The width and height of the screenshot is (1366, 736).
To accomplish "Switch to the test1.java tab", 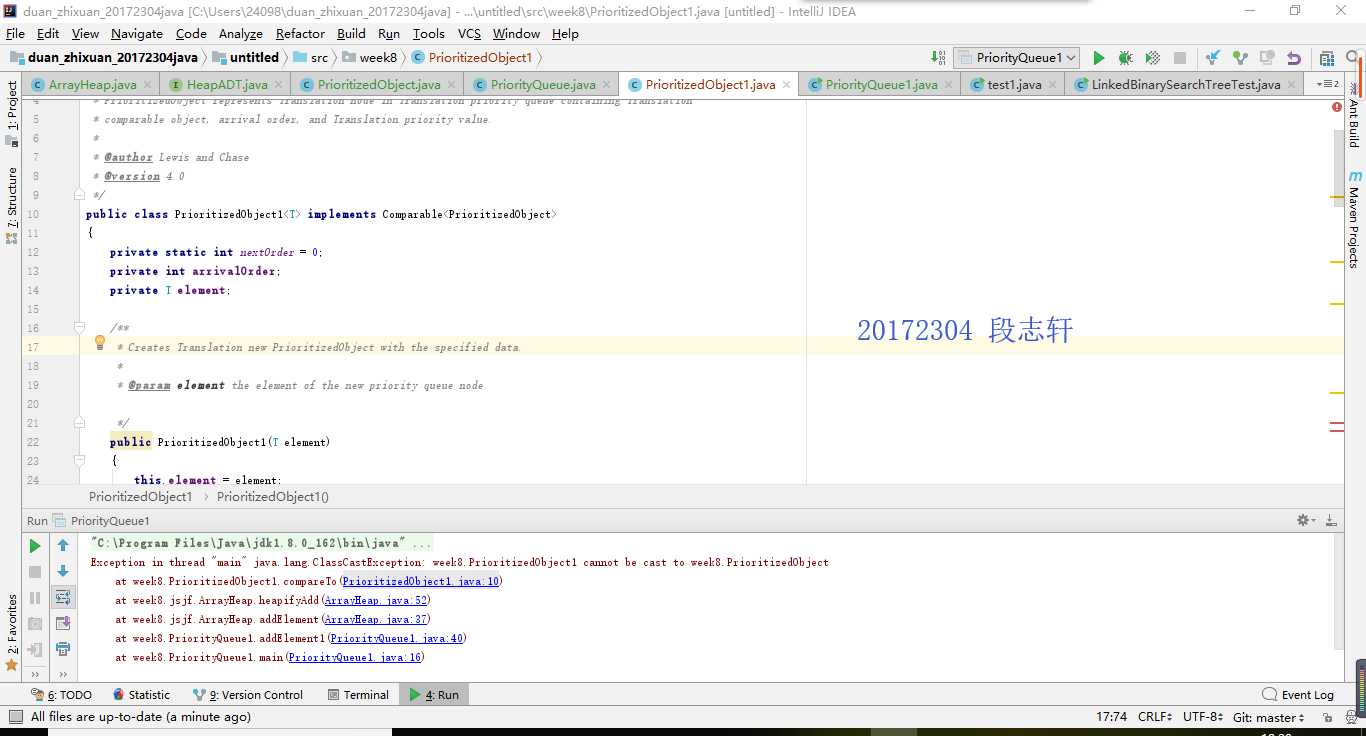I will click(1014, 84).
